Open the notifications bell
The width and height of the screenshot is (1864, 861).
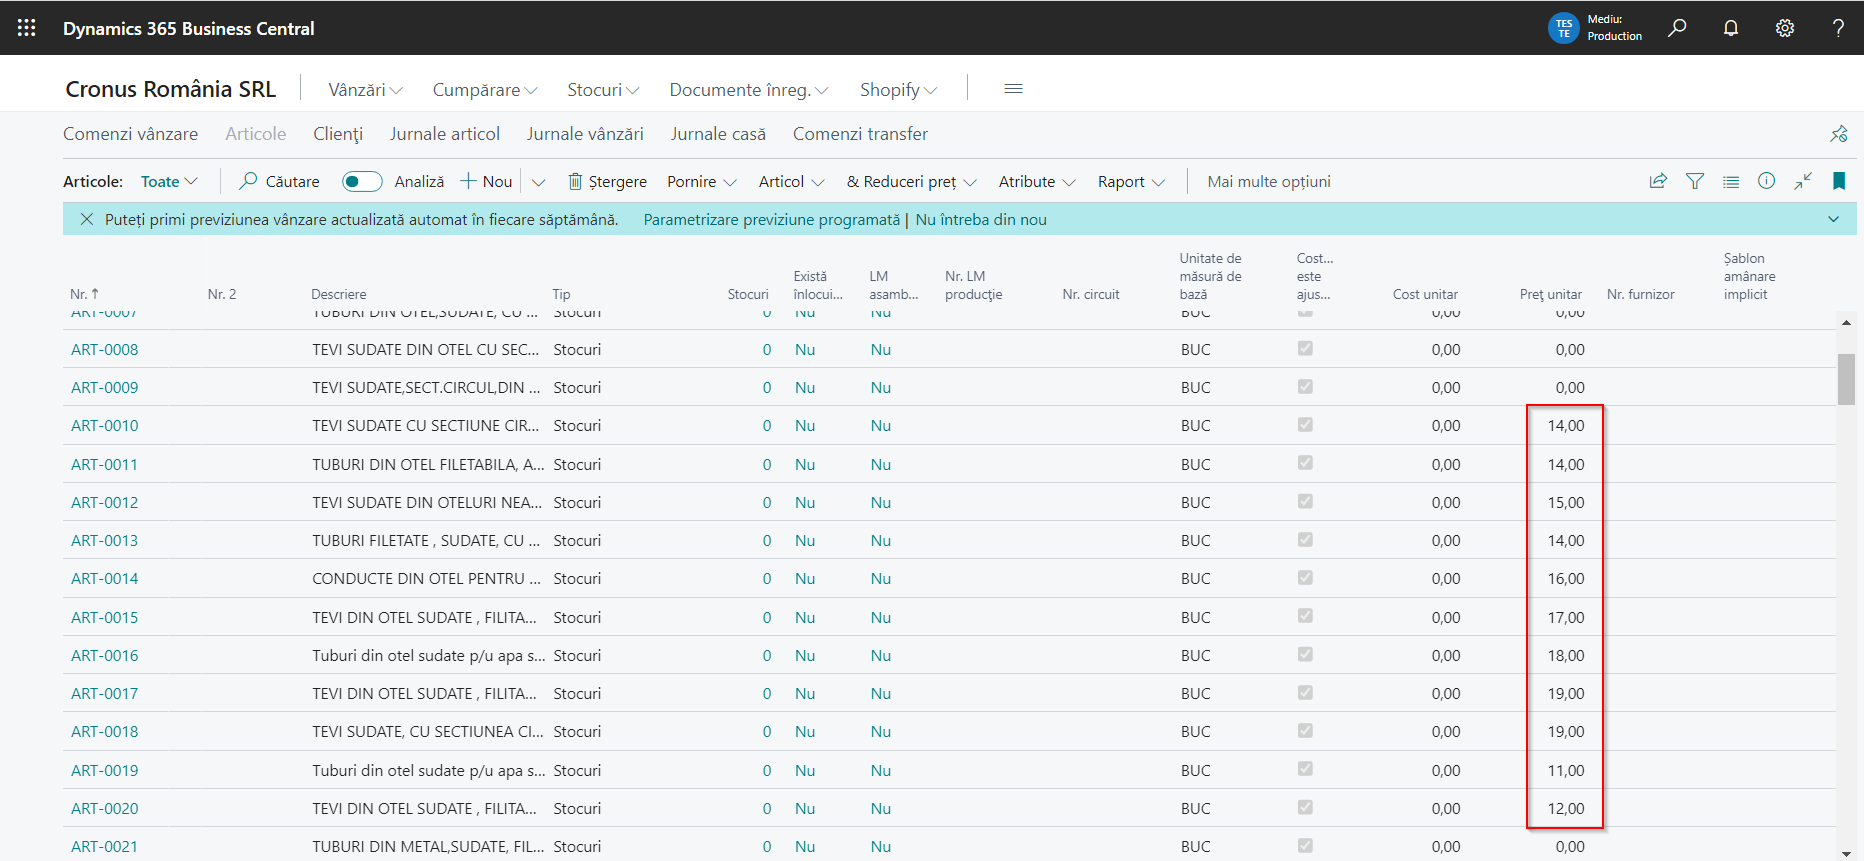click(x=1731, y=28)
